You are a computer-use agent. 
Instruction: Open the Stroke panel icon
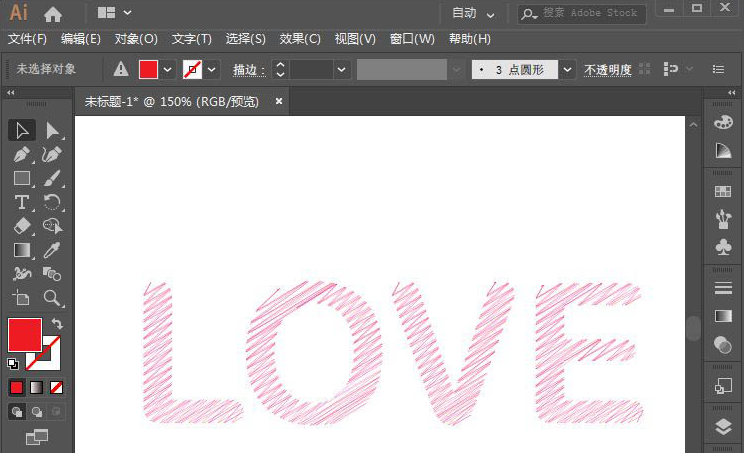point(723,288)
